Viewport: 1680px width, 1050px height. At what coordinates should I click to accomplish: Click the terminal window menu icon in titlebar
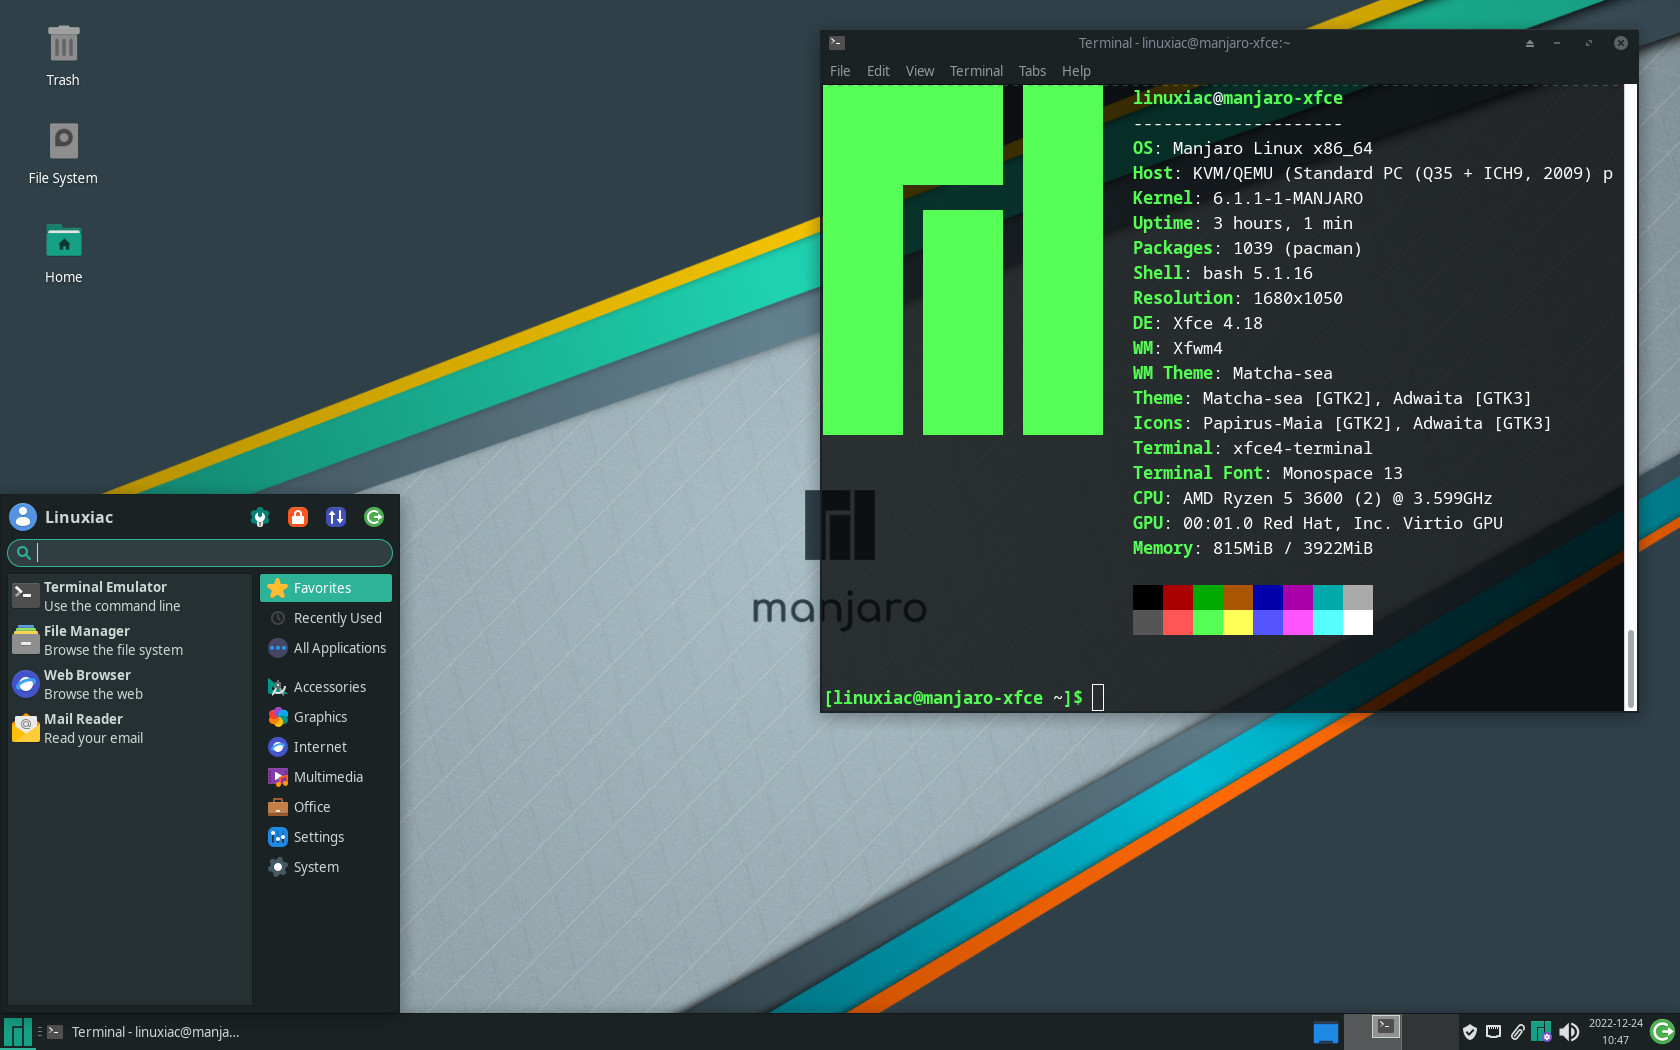click(837, 43)
